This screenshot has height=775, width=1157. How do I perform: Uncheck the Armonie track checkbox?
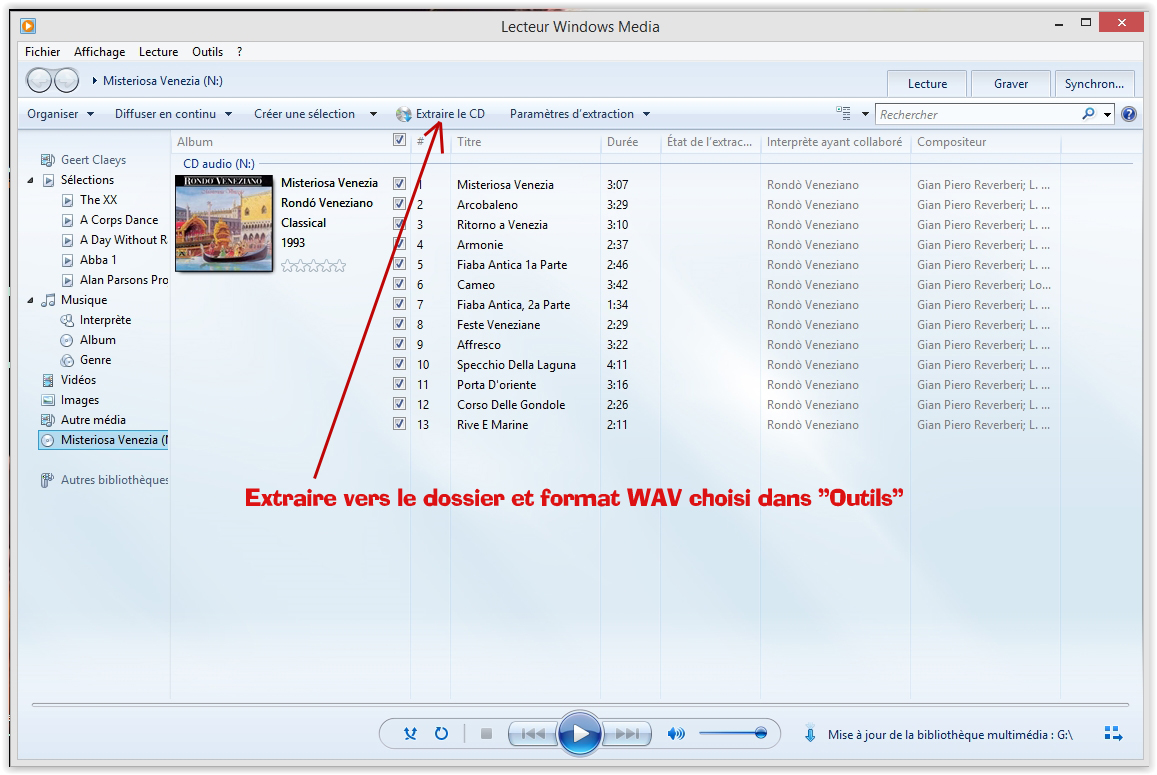(x=399, y=243)
